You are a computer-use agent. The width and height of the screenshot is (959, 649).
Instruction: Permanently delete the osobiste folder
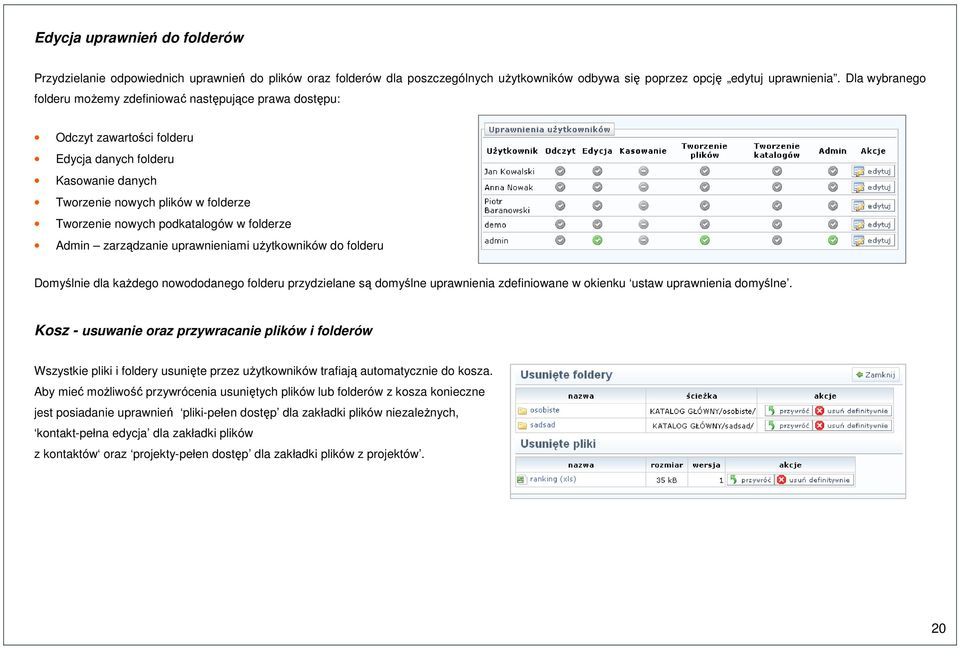tap(853, 410)
